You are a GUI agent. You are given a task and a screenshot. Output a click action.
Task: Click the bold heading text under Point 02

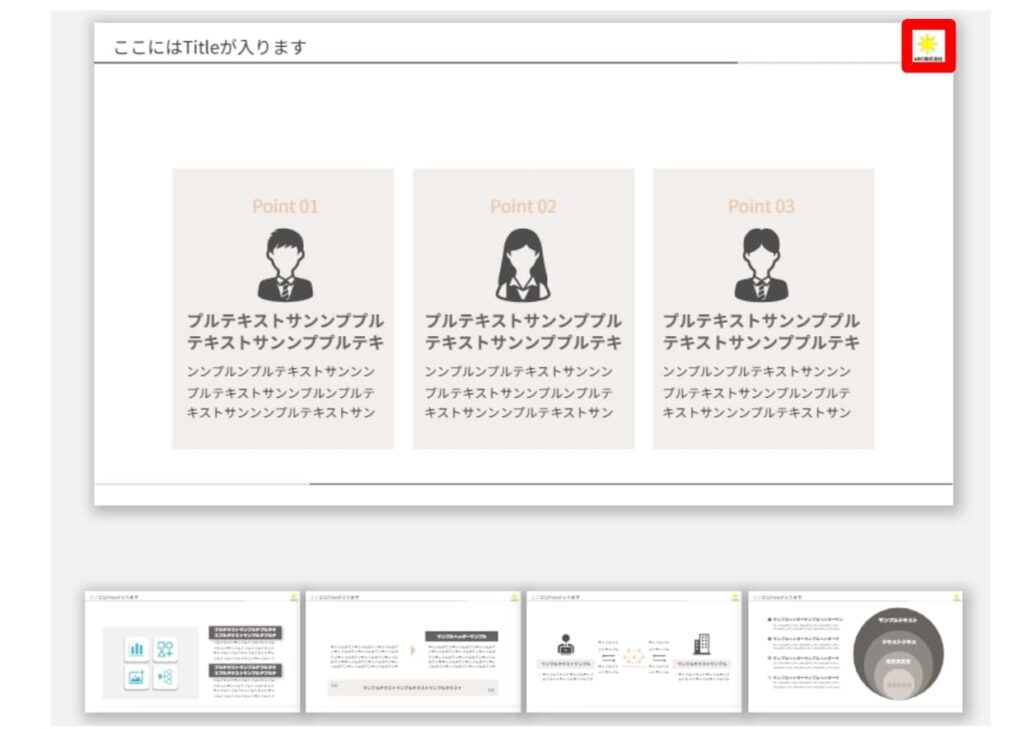522,332
